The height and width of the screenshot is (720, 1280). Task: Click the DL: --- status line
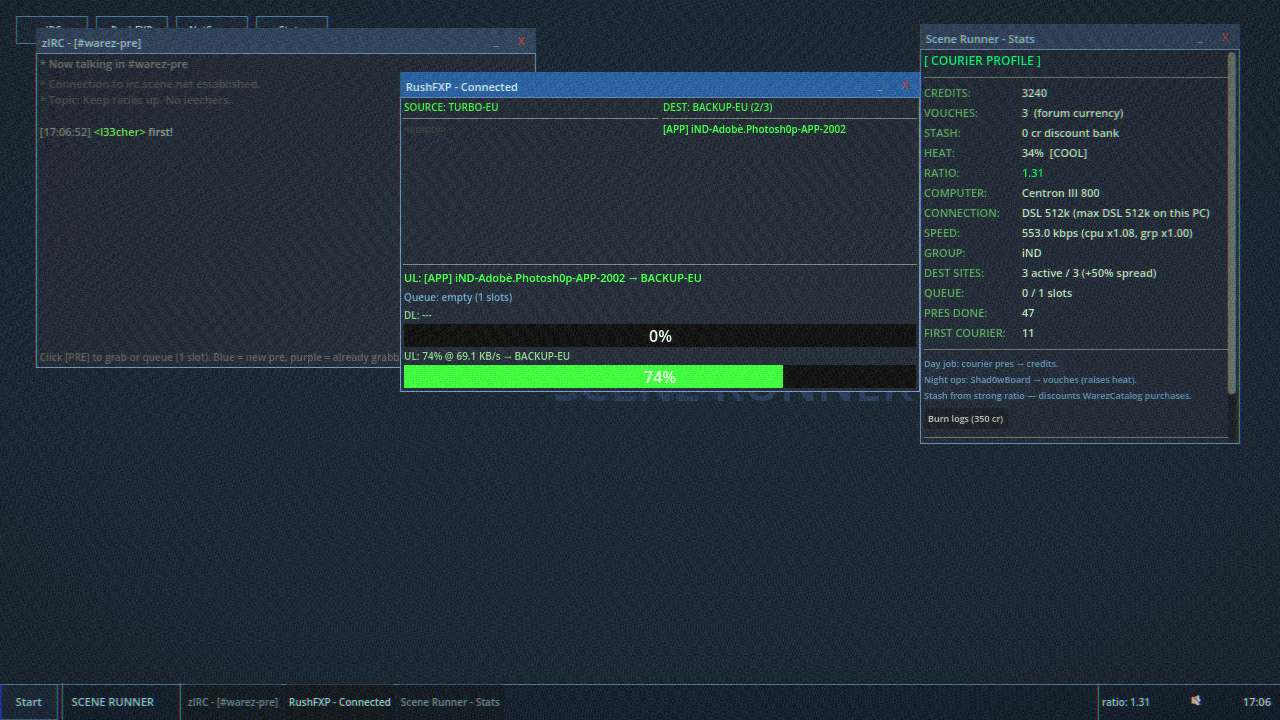point(418,315)
